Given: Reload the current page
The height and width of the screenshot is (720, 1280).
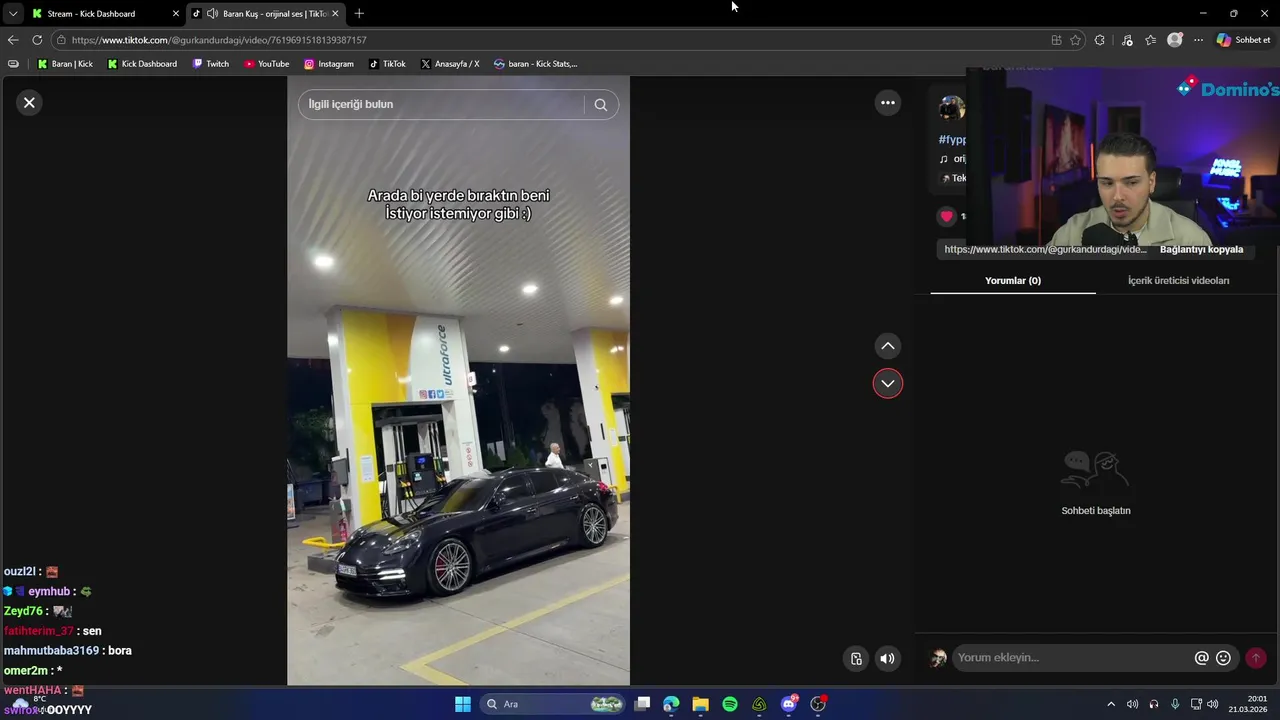Looking at the screenshot, I should click(x=37, y=40).
